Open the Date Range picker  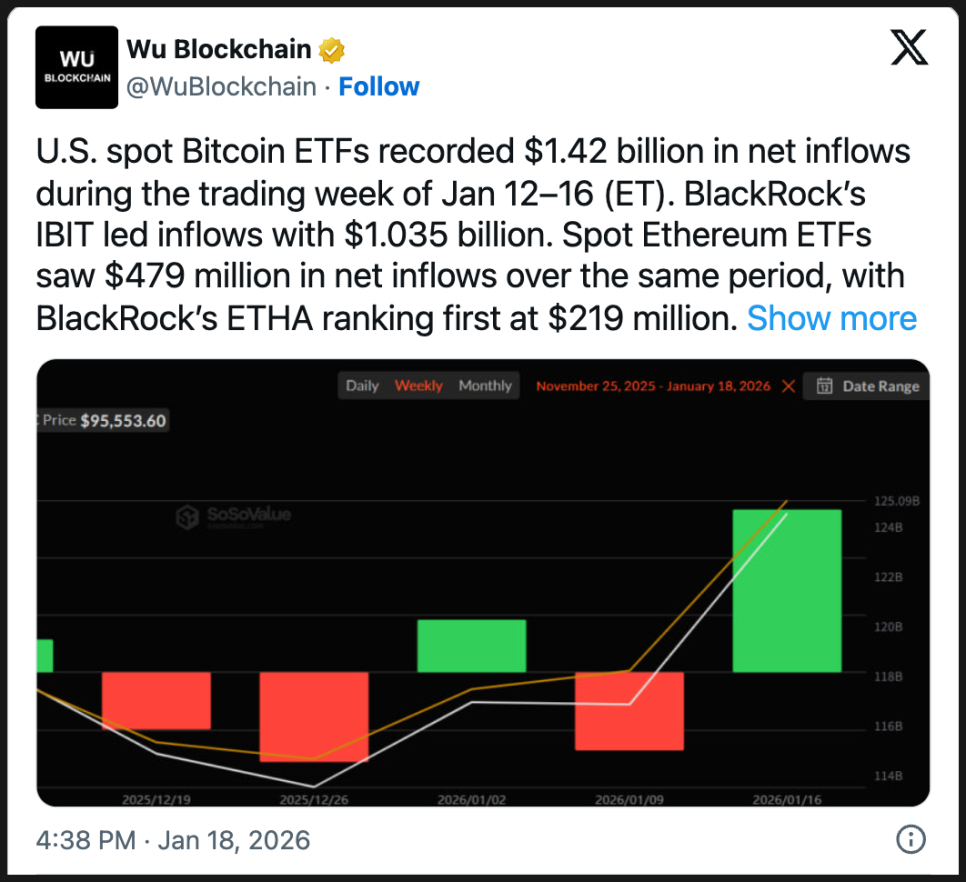click(x=867, y=386)
